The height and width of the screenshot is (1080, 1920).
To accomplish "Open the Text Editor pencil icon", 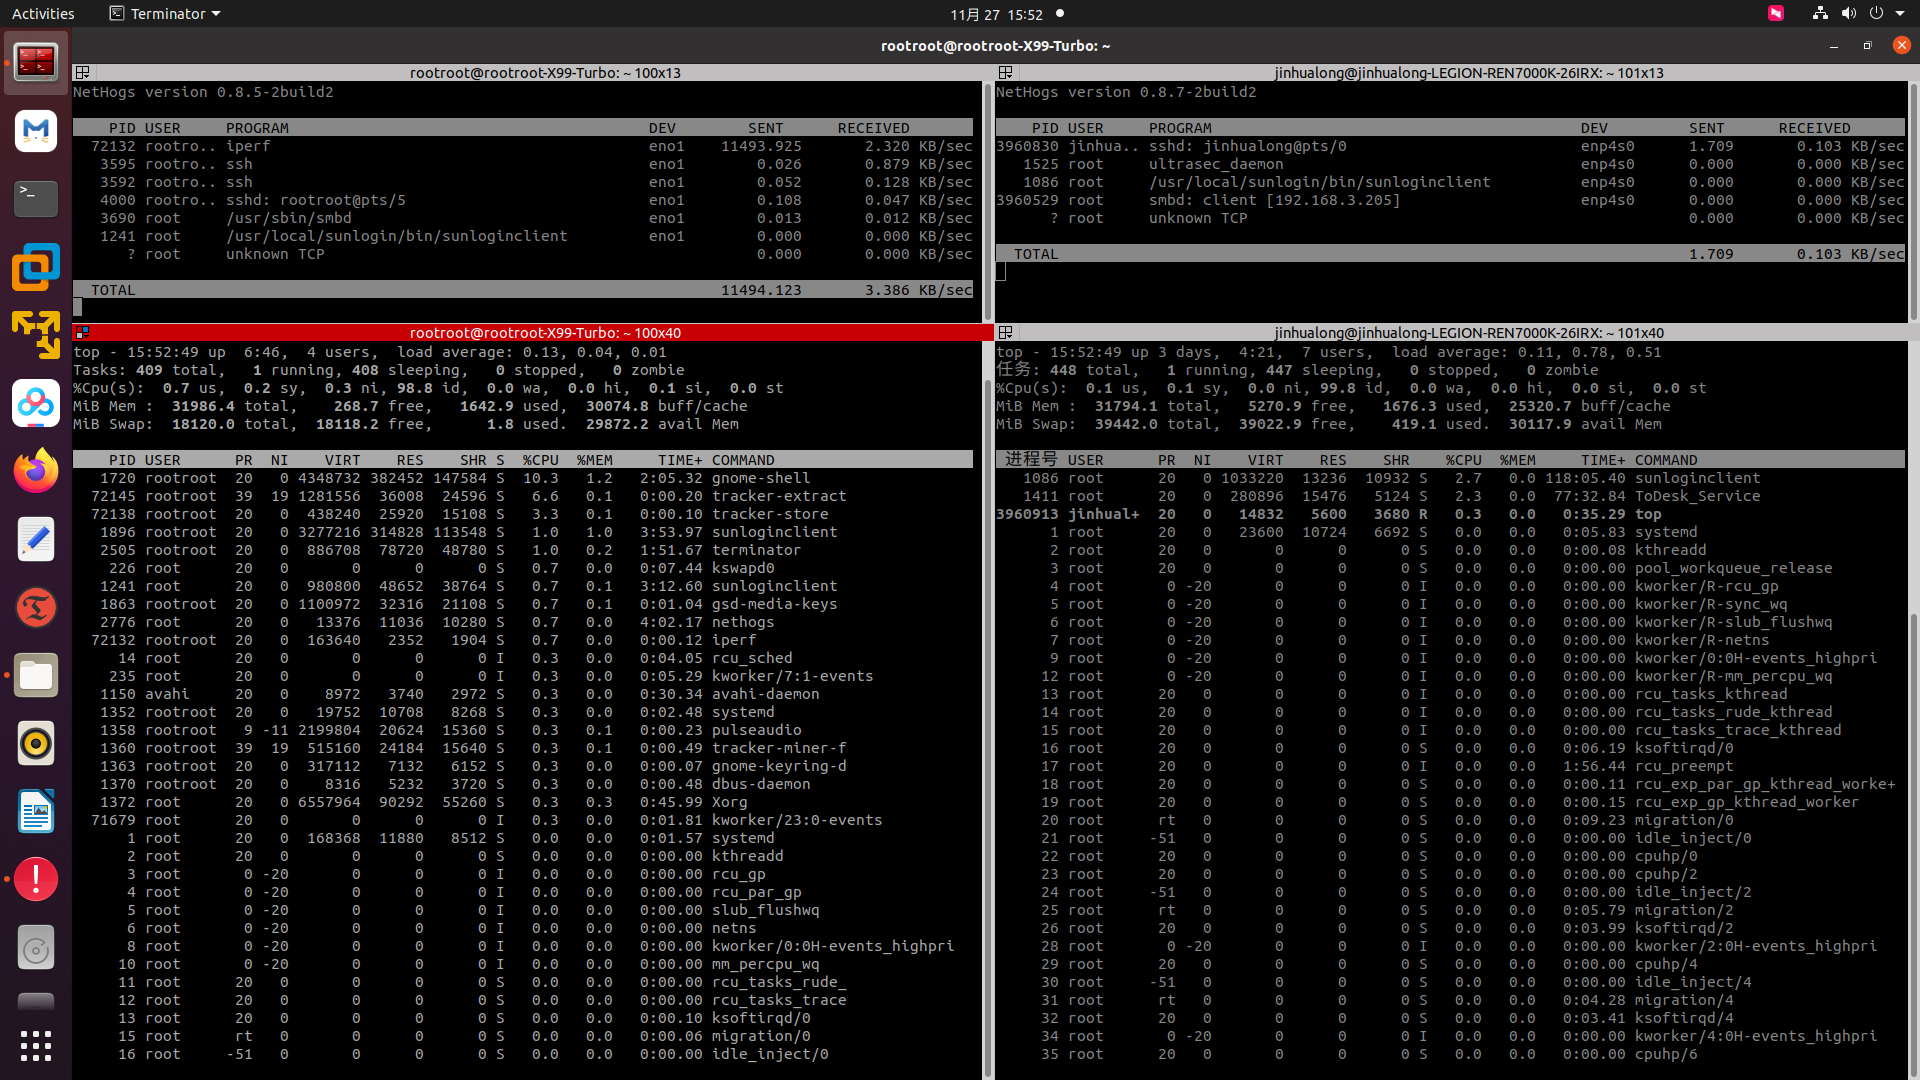I will (36, 540).
